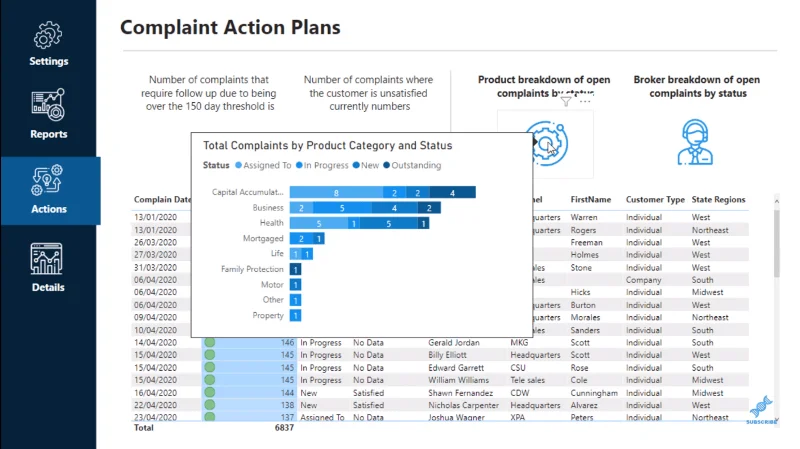
Task: Toggle the Assigned To legend item
Action: [x=263, y=165]
